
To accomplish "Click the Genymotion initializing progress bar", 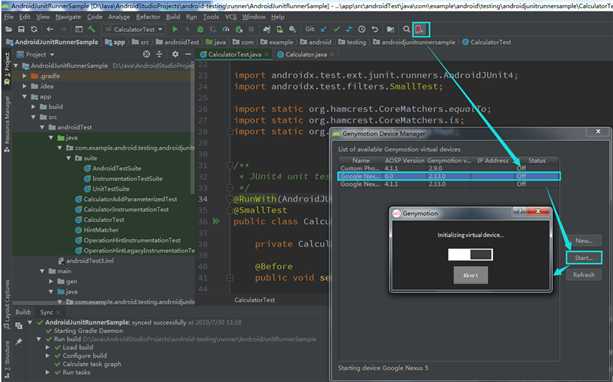I will coord(470,255).
